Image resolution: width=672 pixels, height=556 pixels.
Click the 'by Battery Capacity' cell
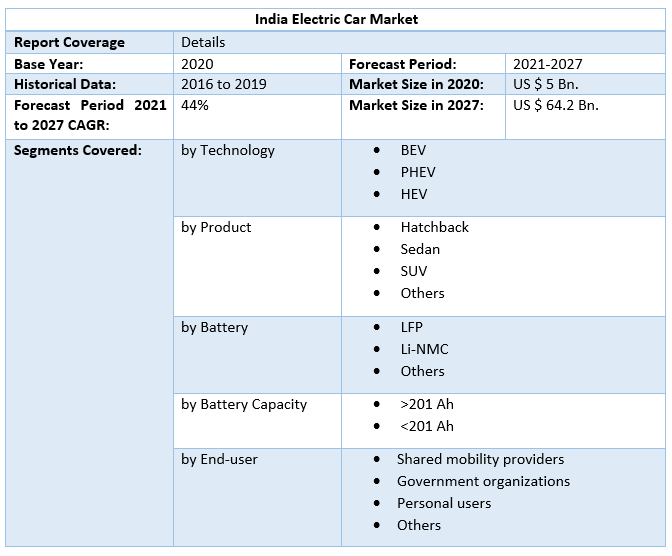(244, 404)
